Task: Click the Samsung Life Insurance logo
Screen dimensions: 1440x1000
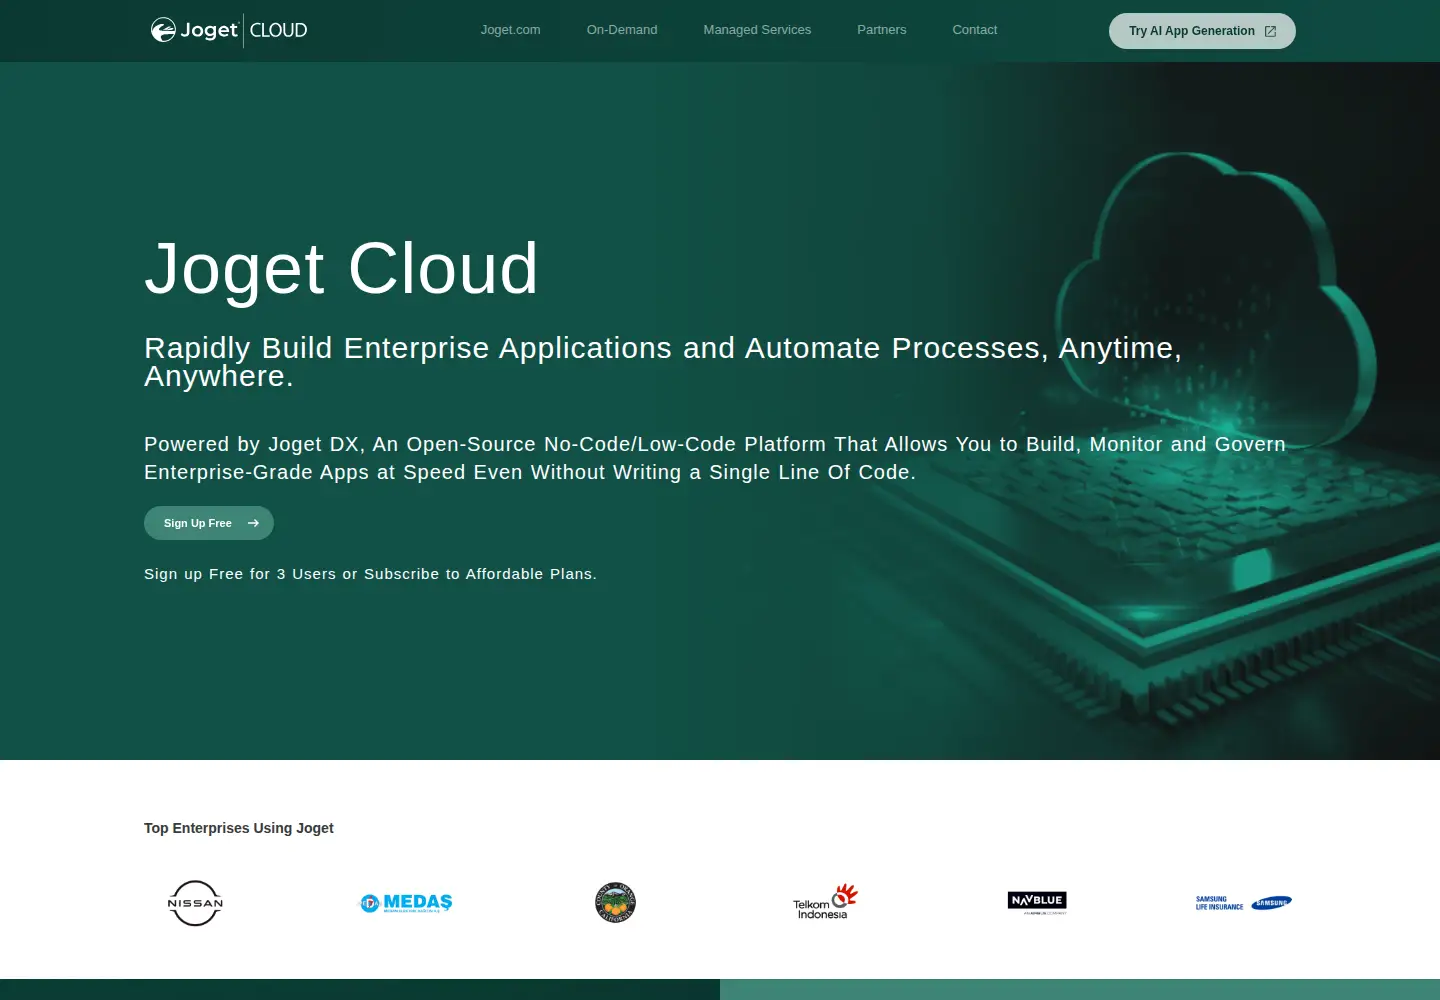Action: point(1244,903)
